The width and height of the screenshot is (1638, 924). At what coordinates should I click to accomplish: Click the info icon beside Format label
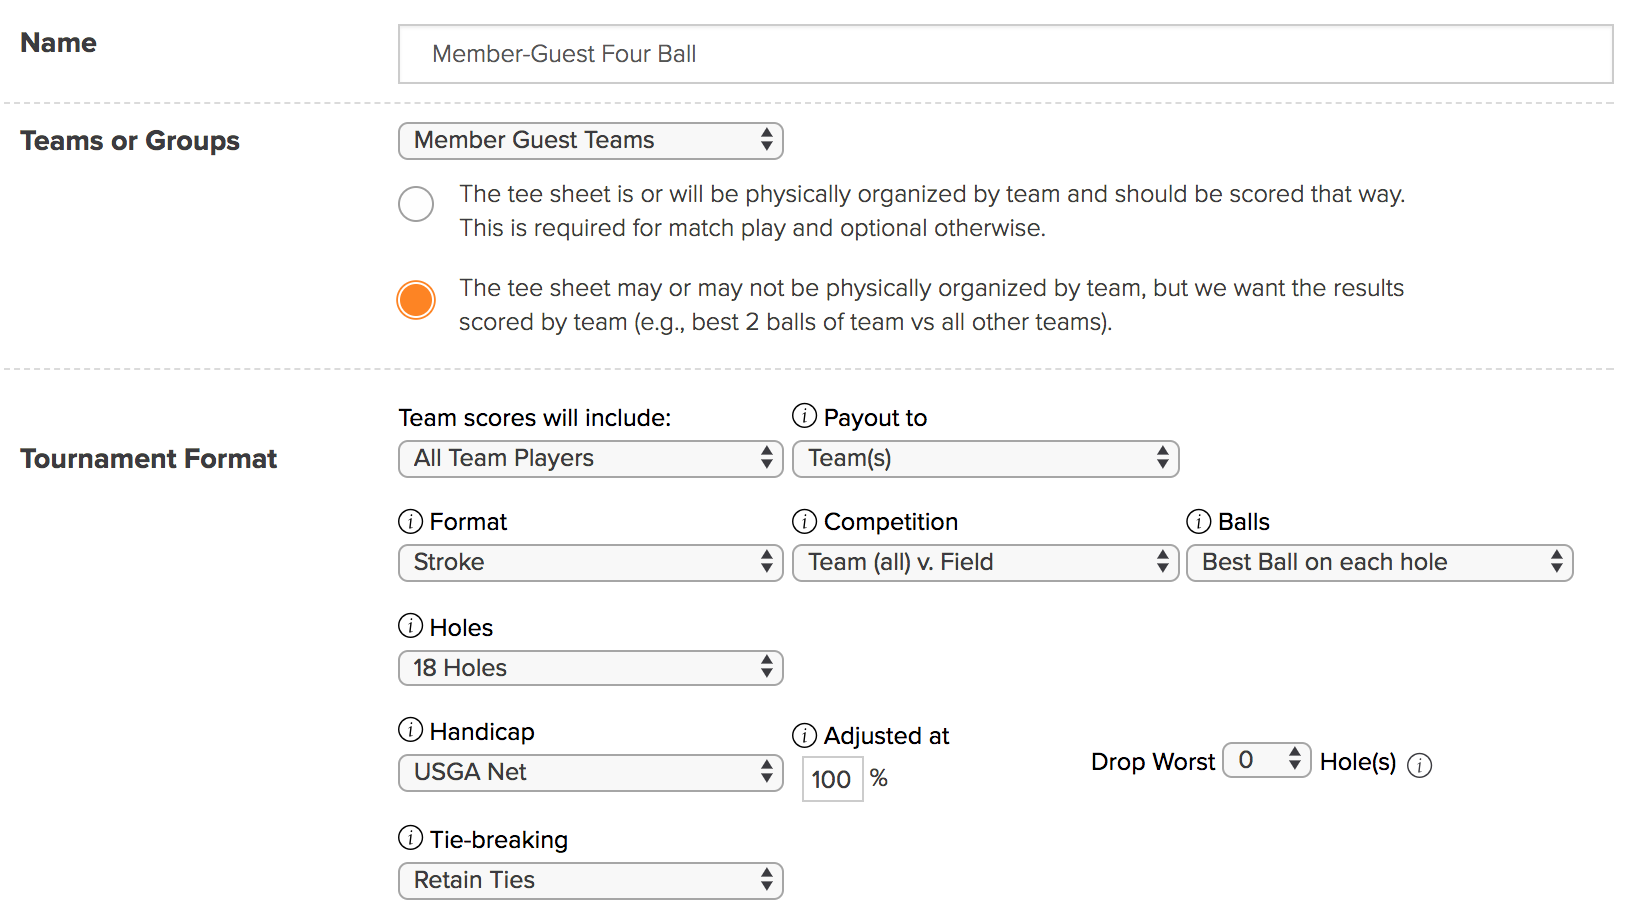click(x=410, y=521)
